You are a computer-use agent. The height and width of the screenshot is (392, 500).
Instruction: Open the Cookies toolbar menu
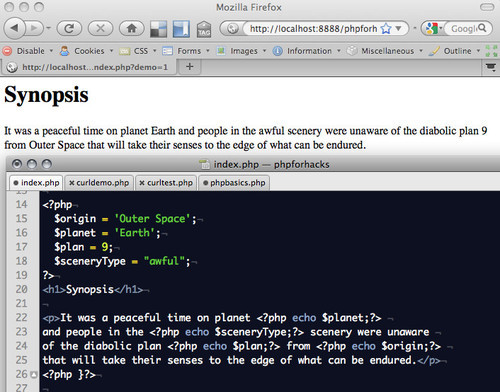86,51
